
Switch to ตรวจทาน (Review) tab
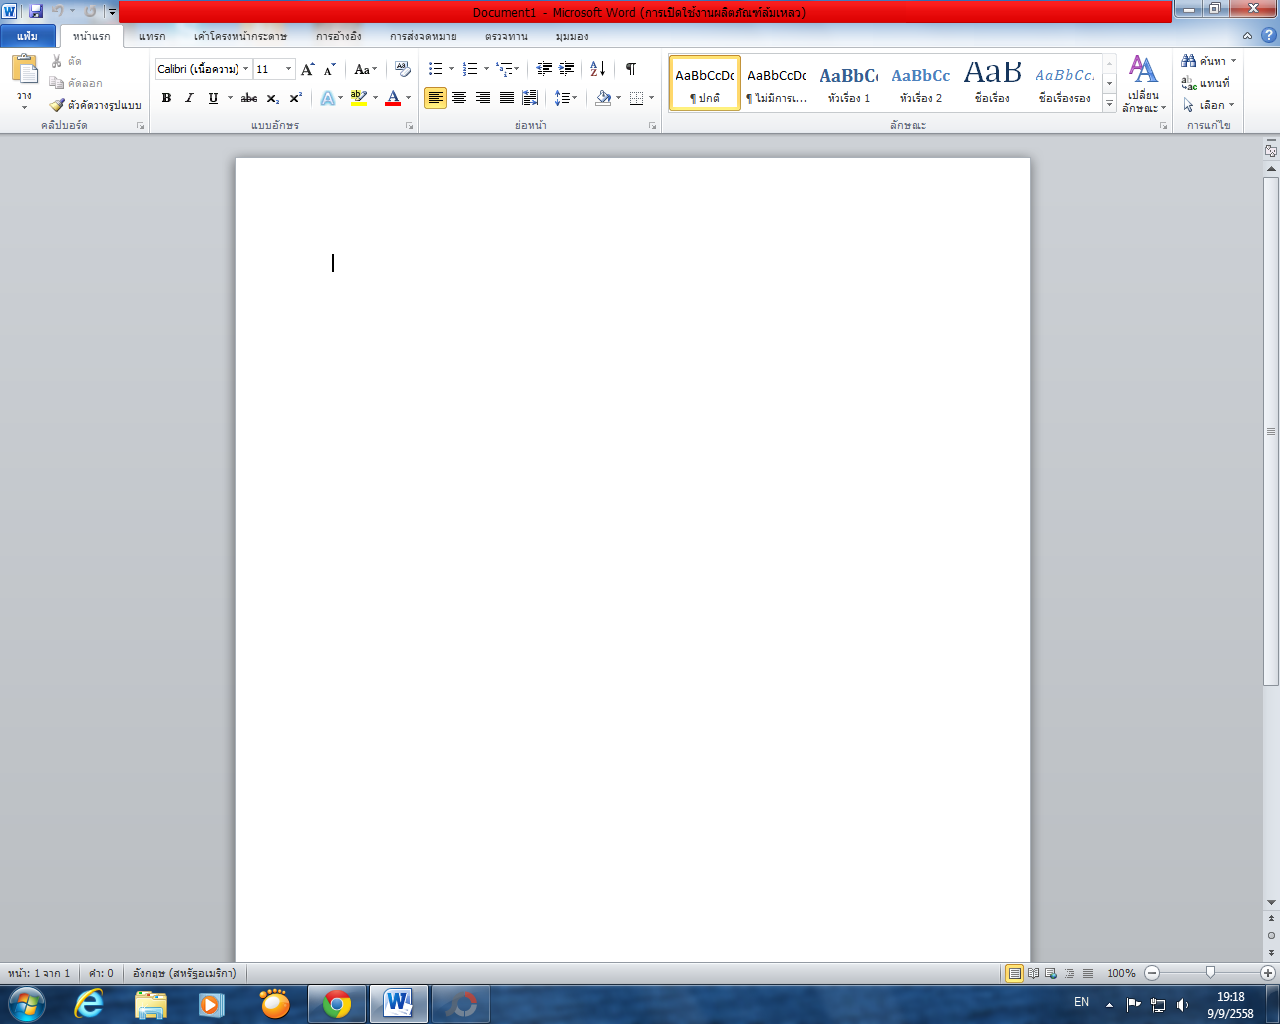[506, 36]
